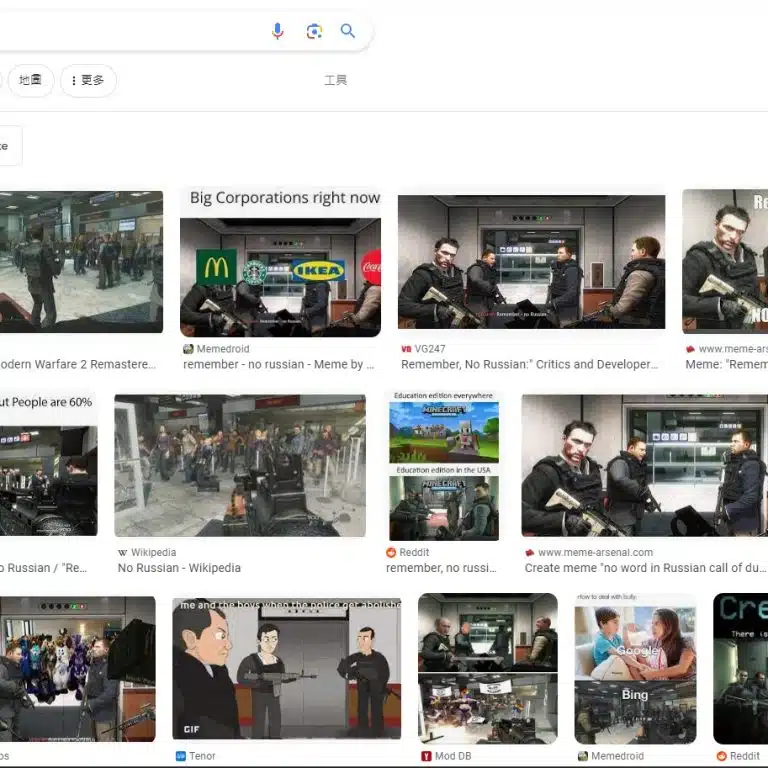Click inside the search text field

click(x=130, y=31)
